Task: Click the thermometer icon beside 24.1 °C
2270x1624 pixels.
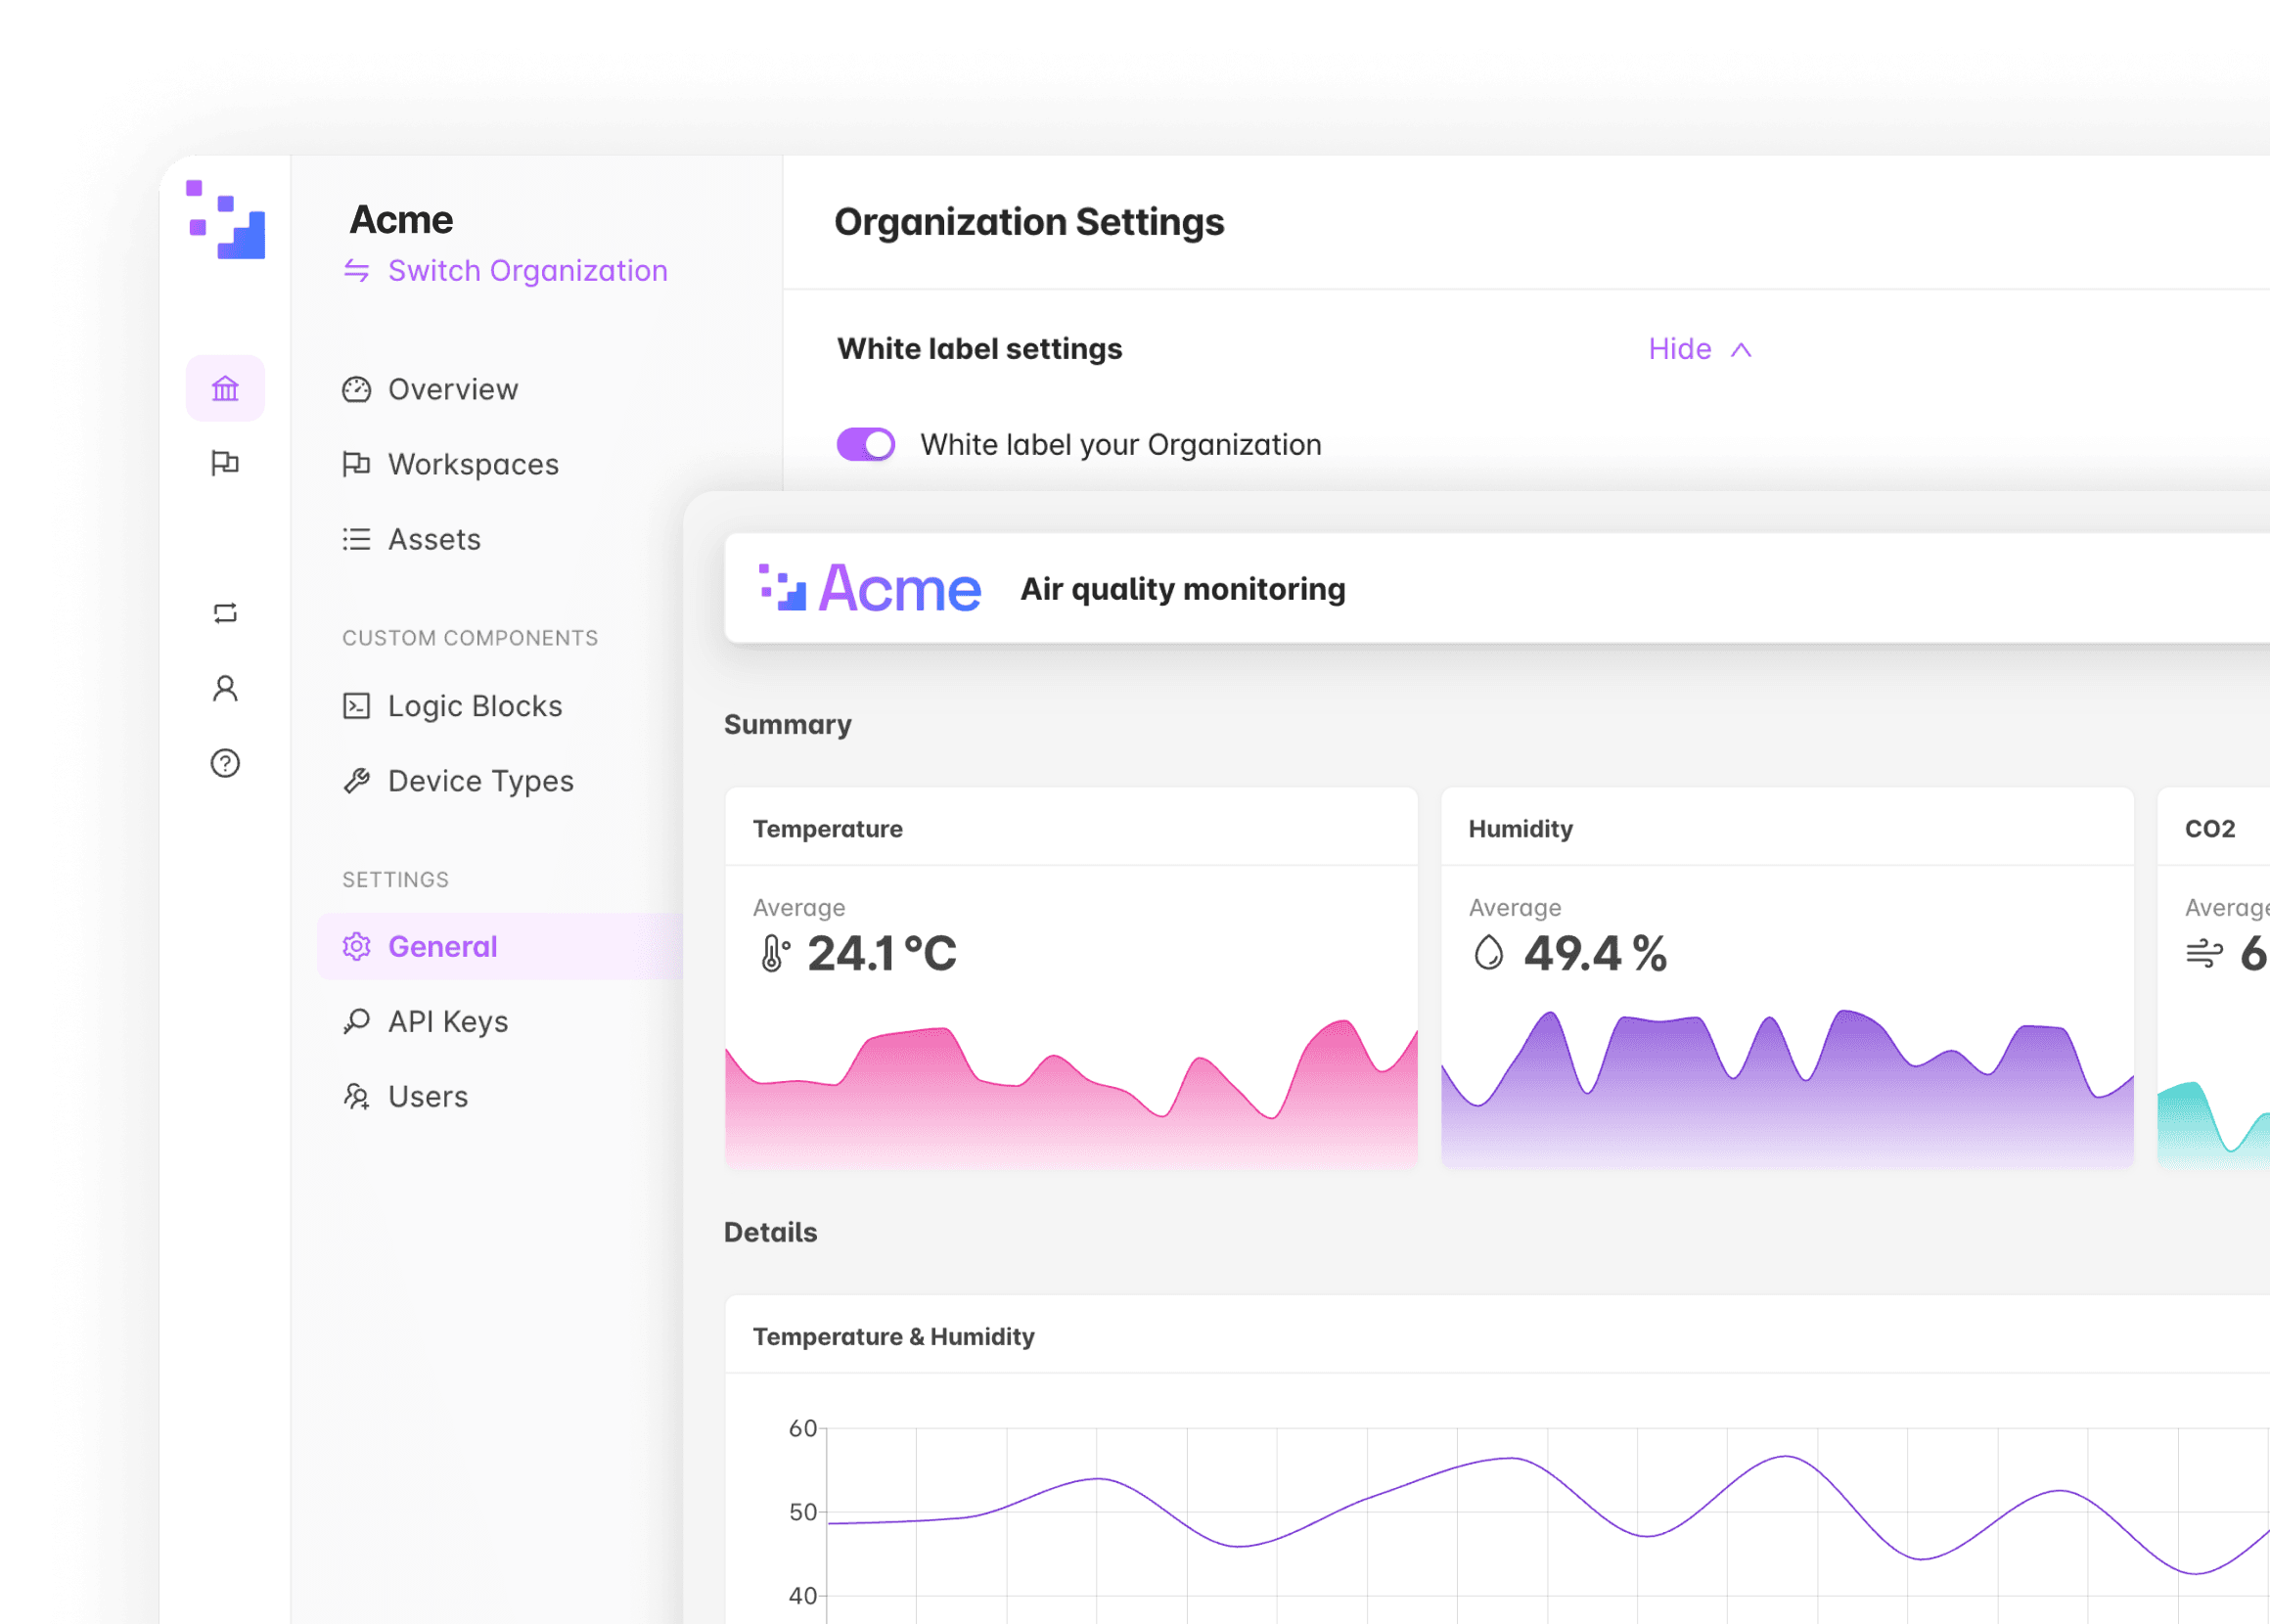Action: (x=774, y=953)
